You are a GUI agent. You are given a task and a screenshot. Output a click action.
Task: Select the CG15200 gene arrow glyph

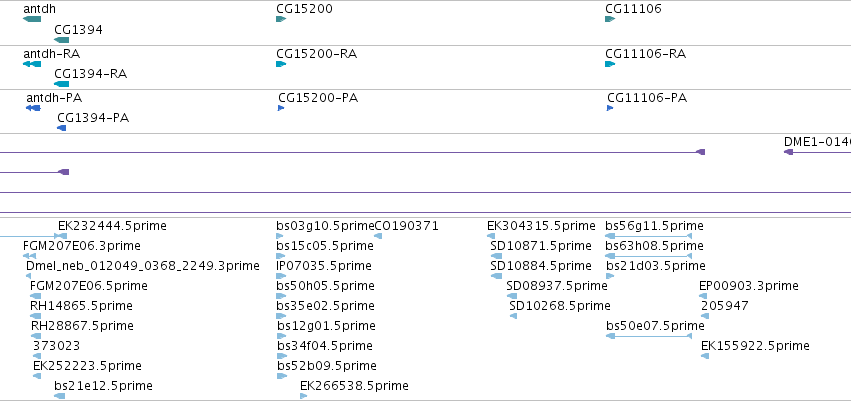pos(281,19)
